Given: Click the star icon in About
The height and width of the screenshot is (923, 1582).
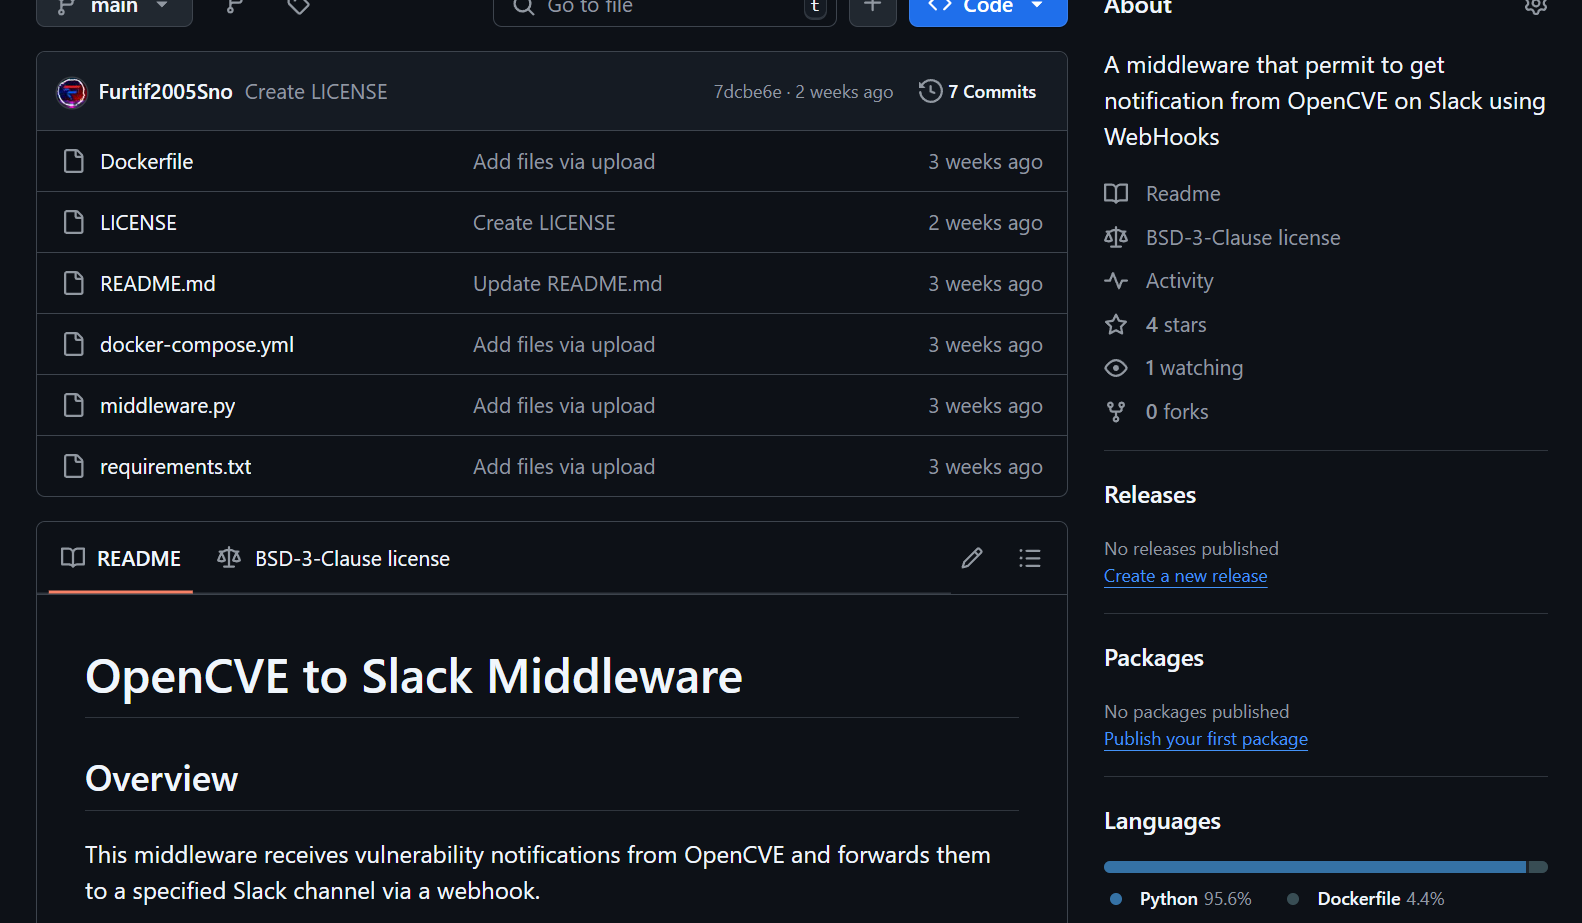Looking at the screenshot, I should coord(1116,324).
